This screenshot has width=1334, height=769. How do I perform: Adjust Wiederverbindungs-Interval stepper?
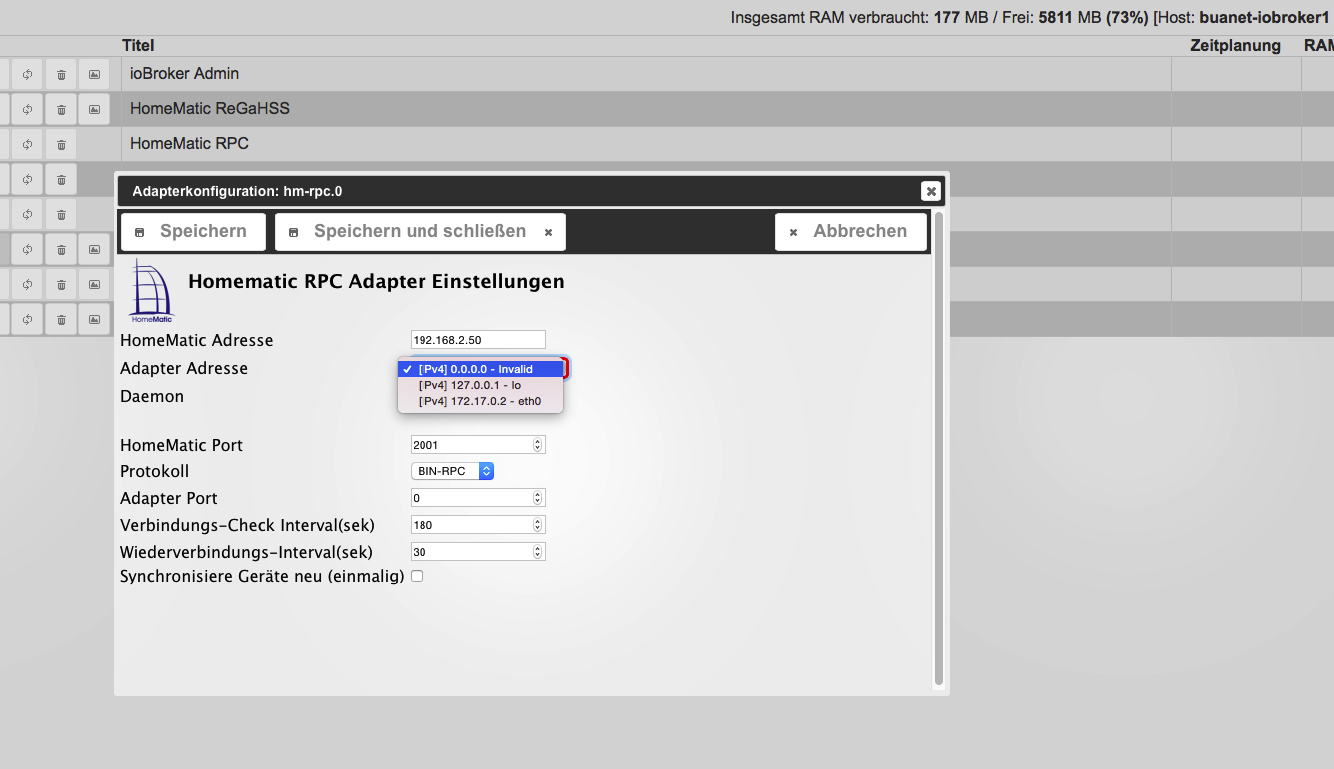tap(538, 552)
